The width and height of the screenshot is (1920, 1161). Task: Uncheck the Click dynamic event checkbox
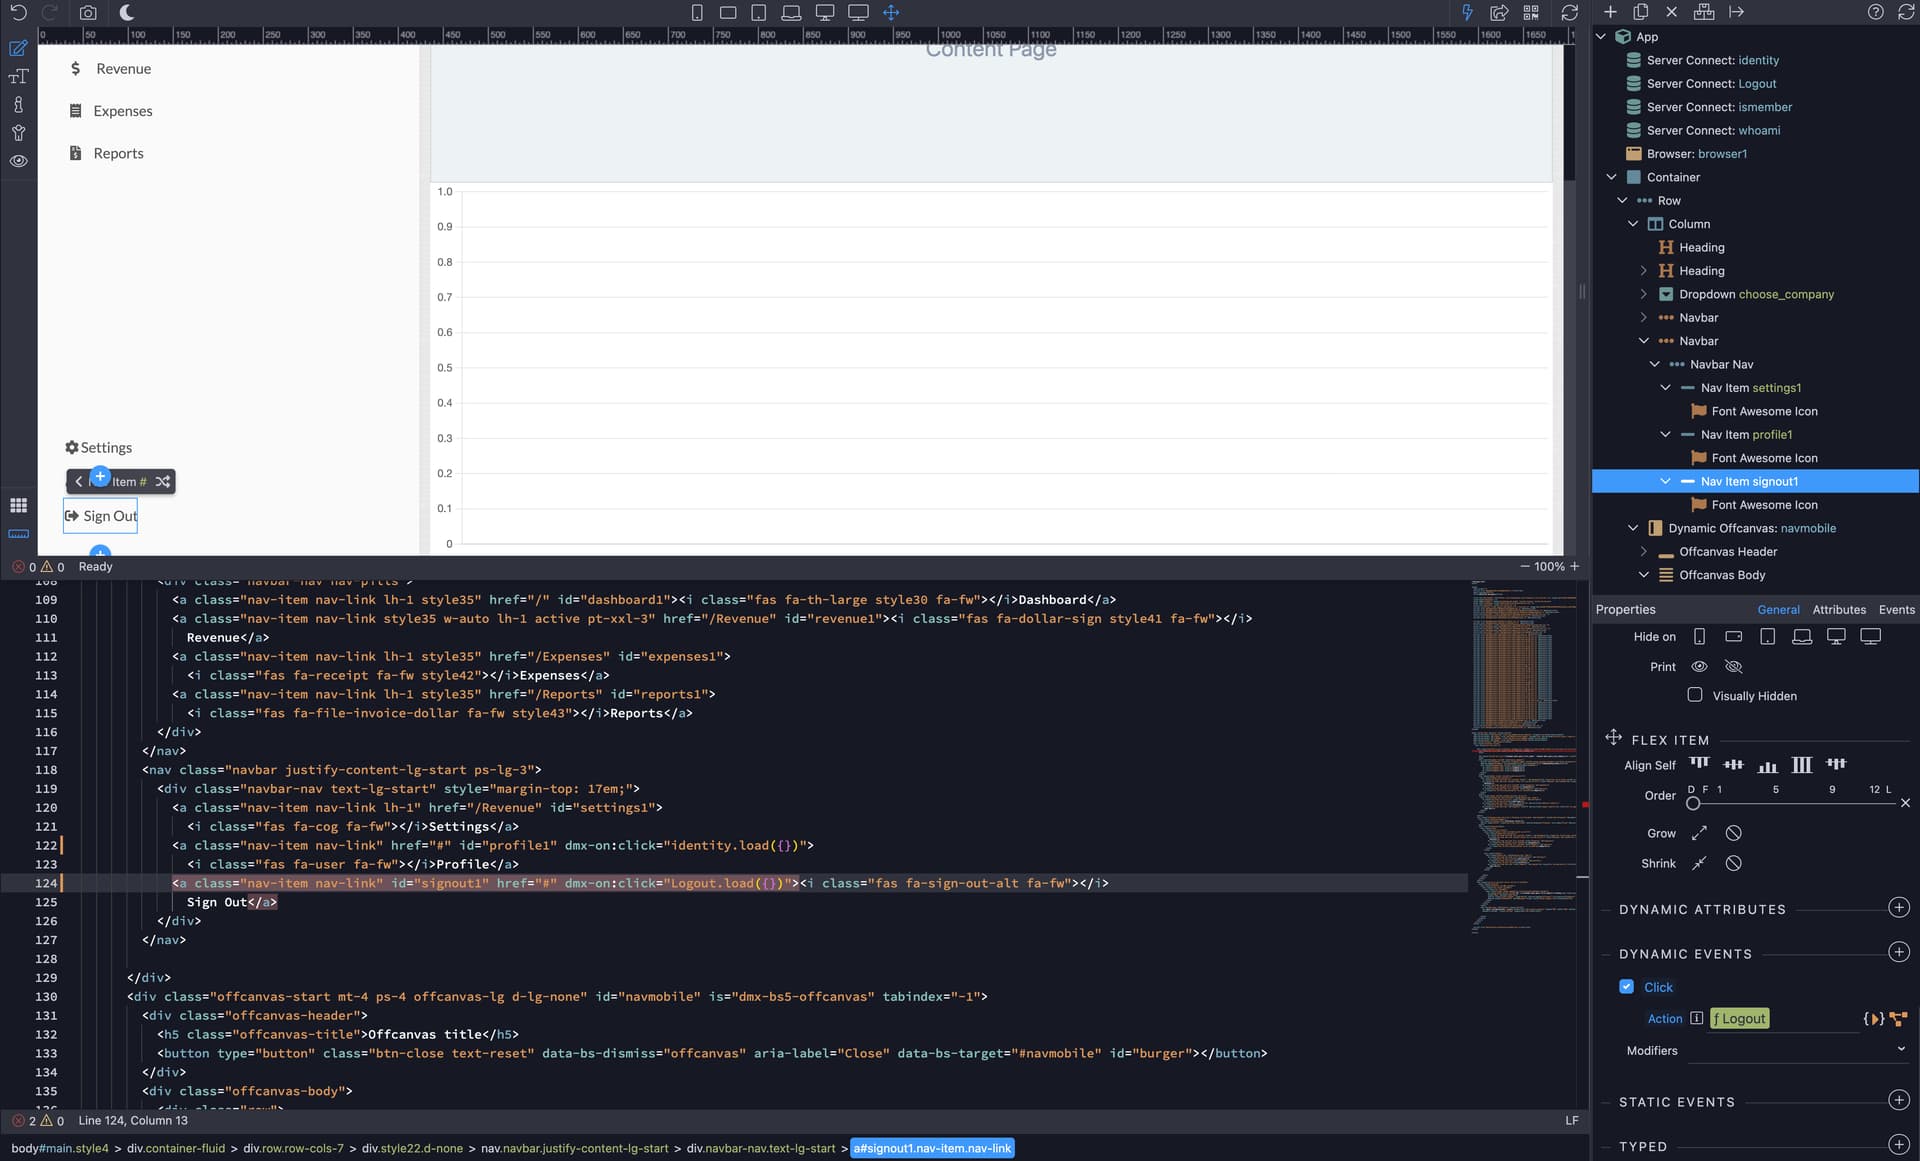[1626, 987]
